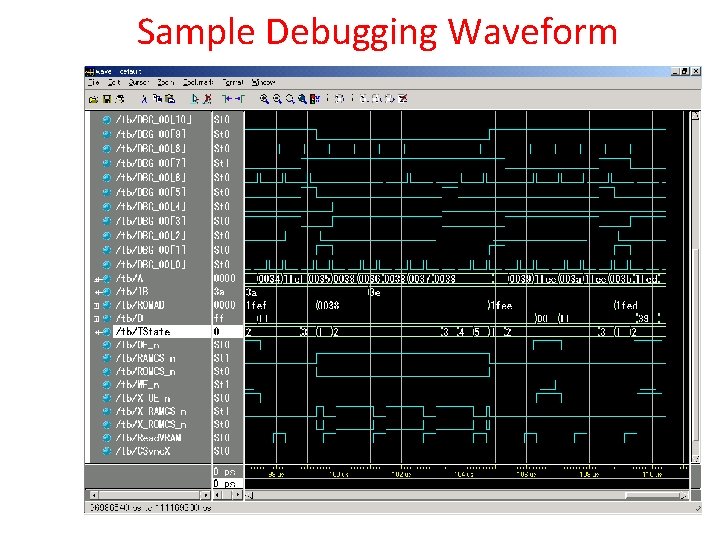
Task: Click the red X break icon
Action: (x=403, y=99)
